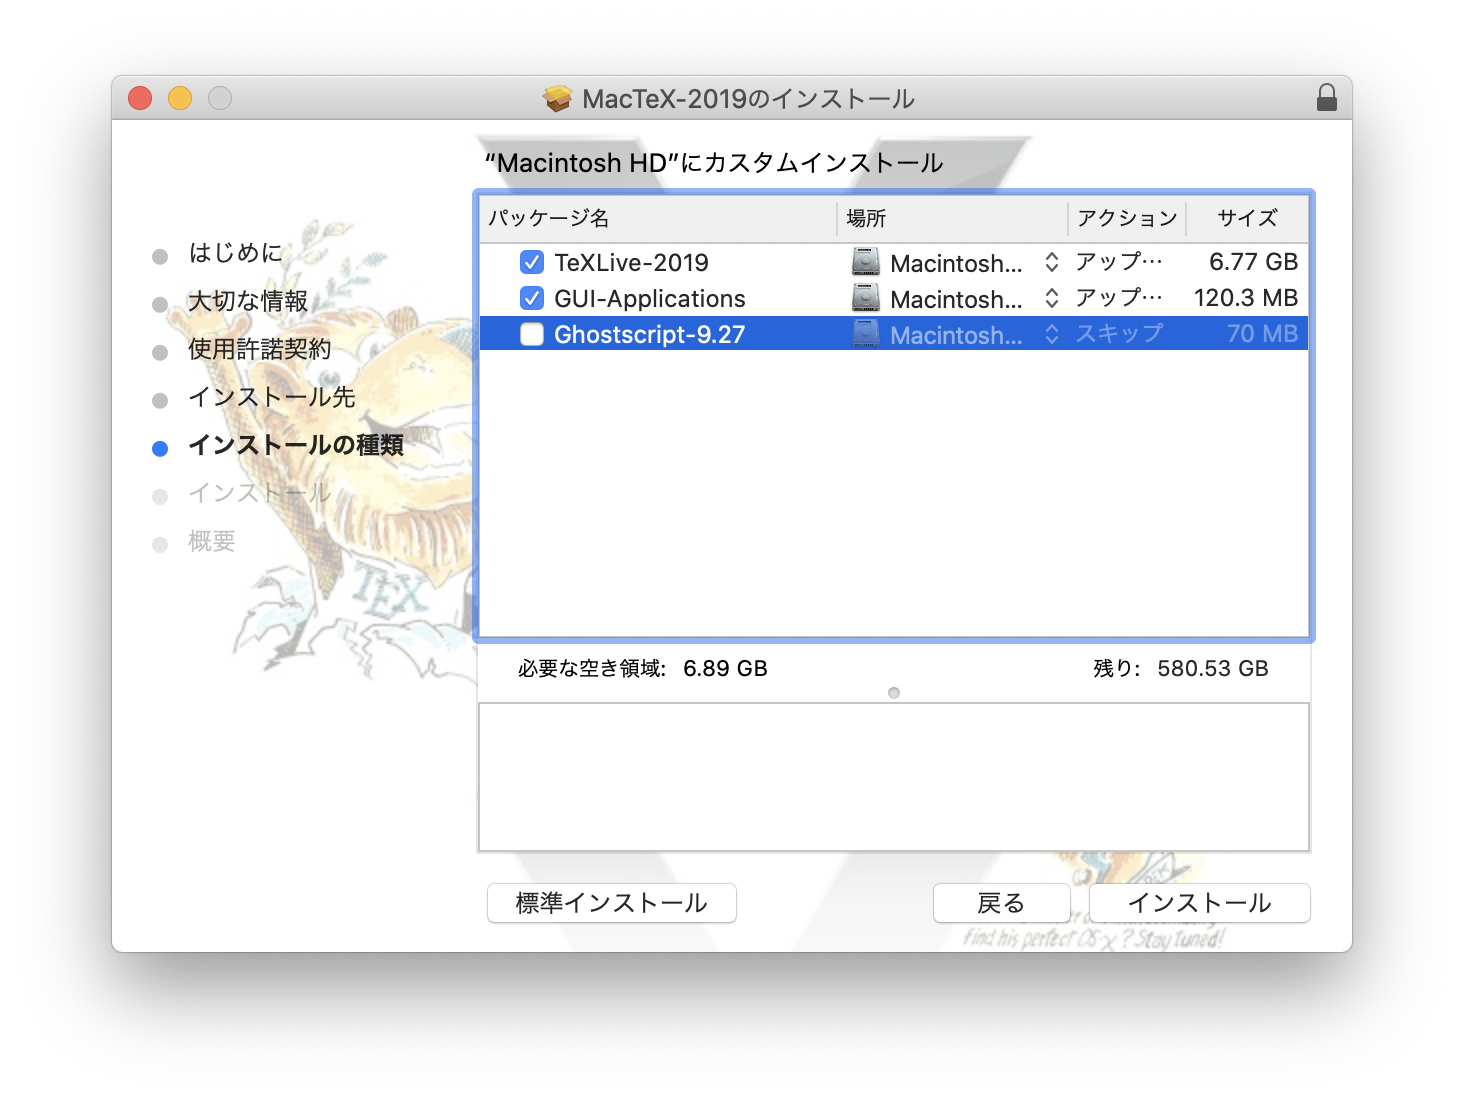Click the インストール button
Viewport: 1464px width, 1100px height.
tap(1199, 903)
